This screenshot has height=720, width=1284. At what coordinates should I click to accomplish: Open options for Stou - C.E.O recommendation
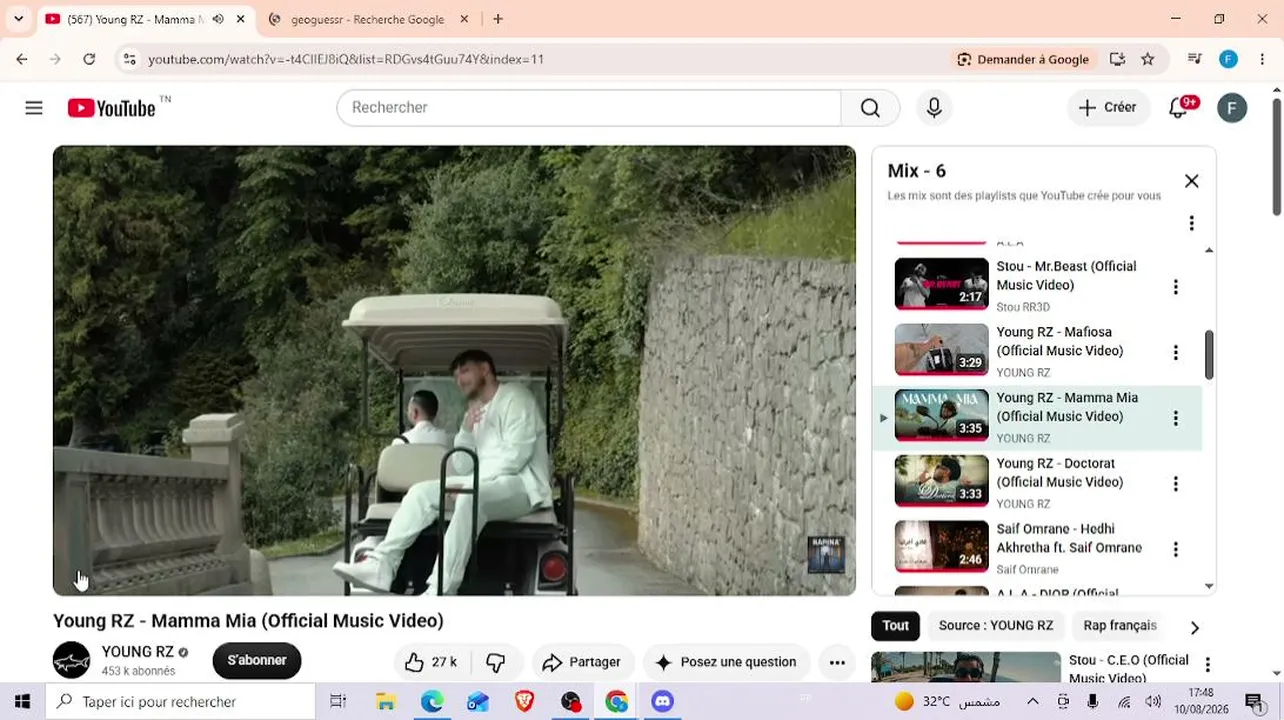click(x=1207, y=665)
